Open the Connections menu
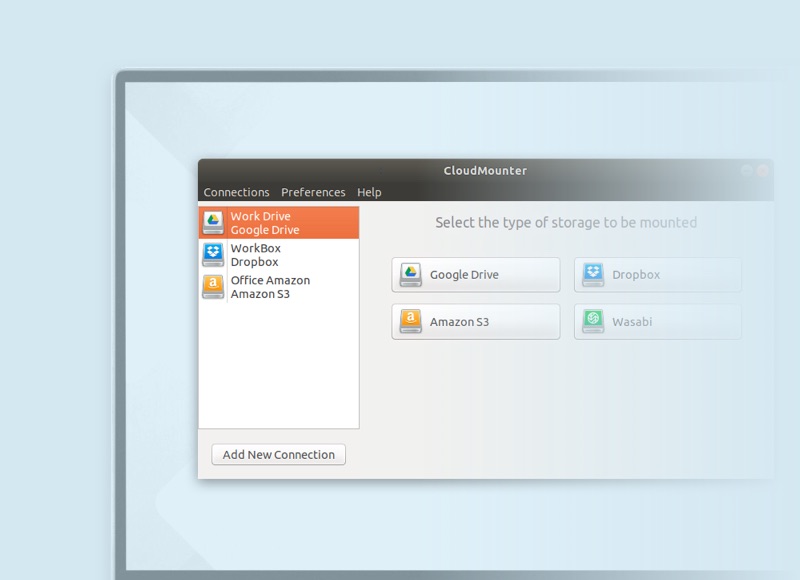 [x=236, y=192]
